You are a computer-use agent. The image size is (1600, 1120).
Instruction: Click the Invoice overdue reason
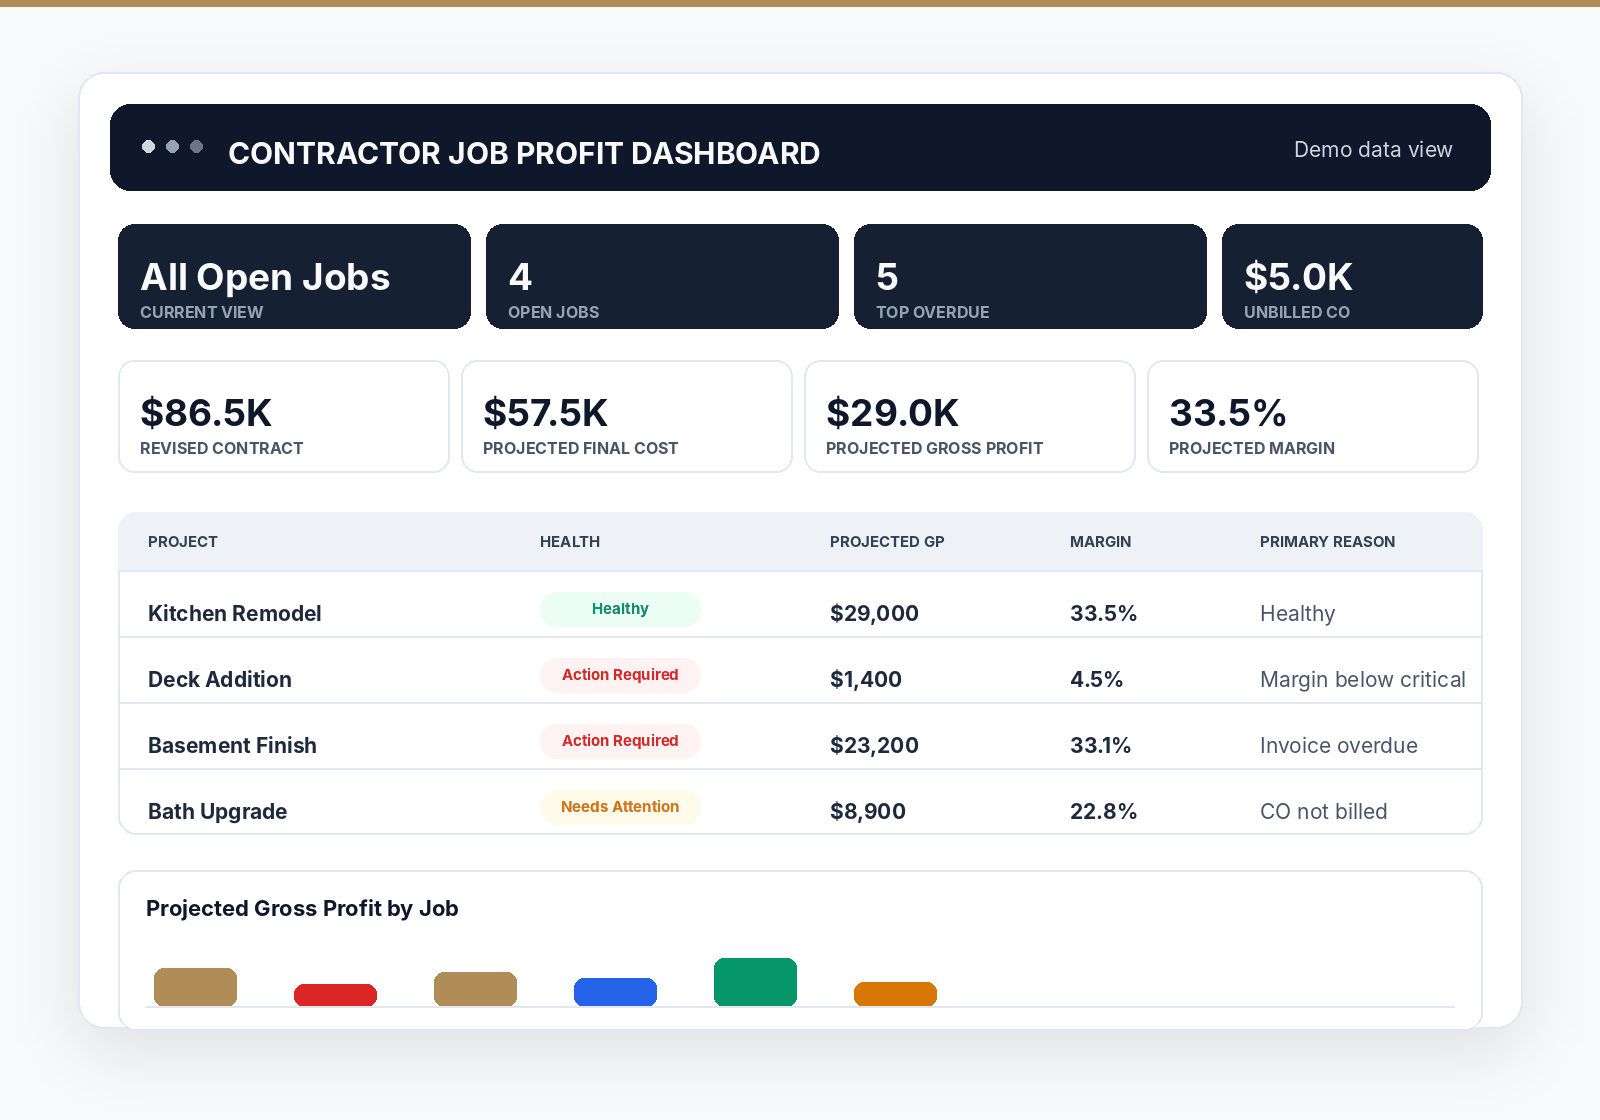point(1339,745)
